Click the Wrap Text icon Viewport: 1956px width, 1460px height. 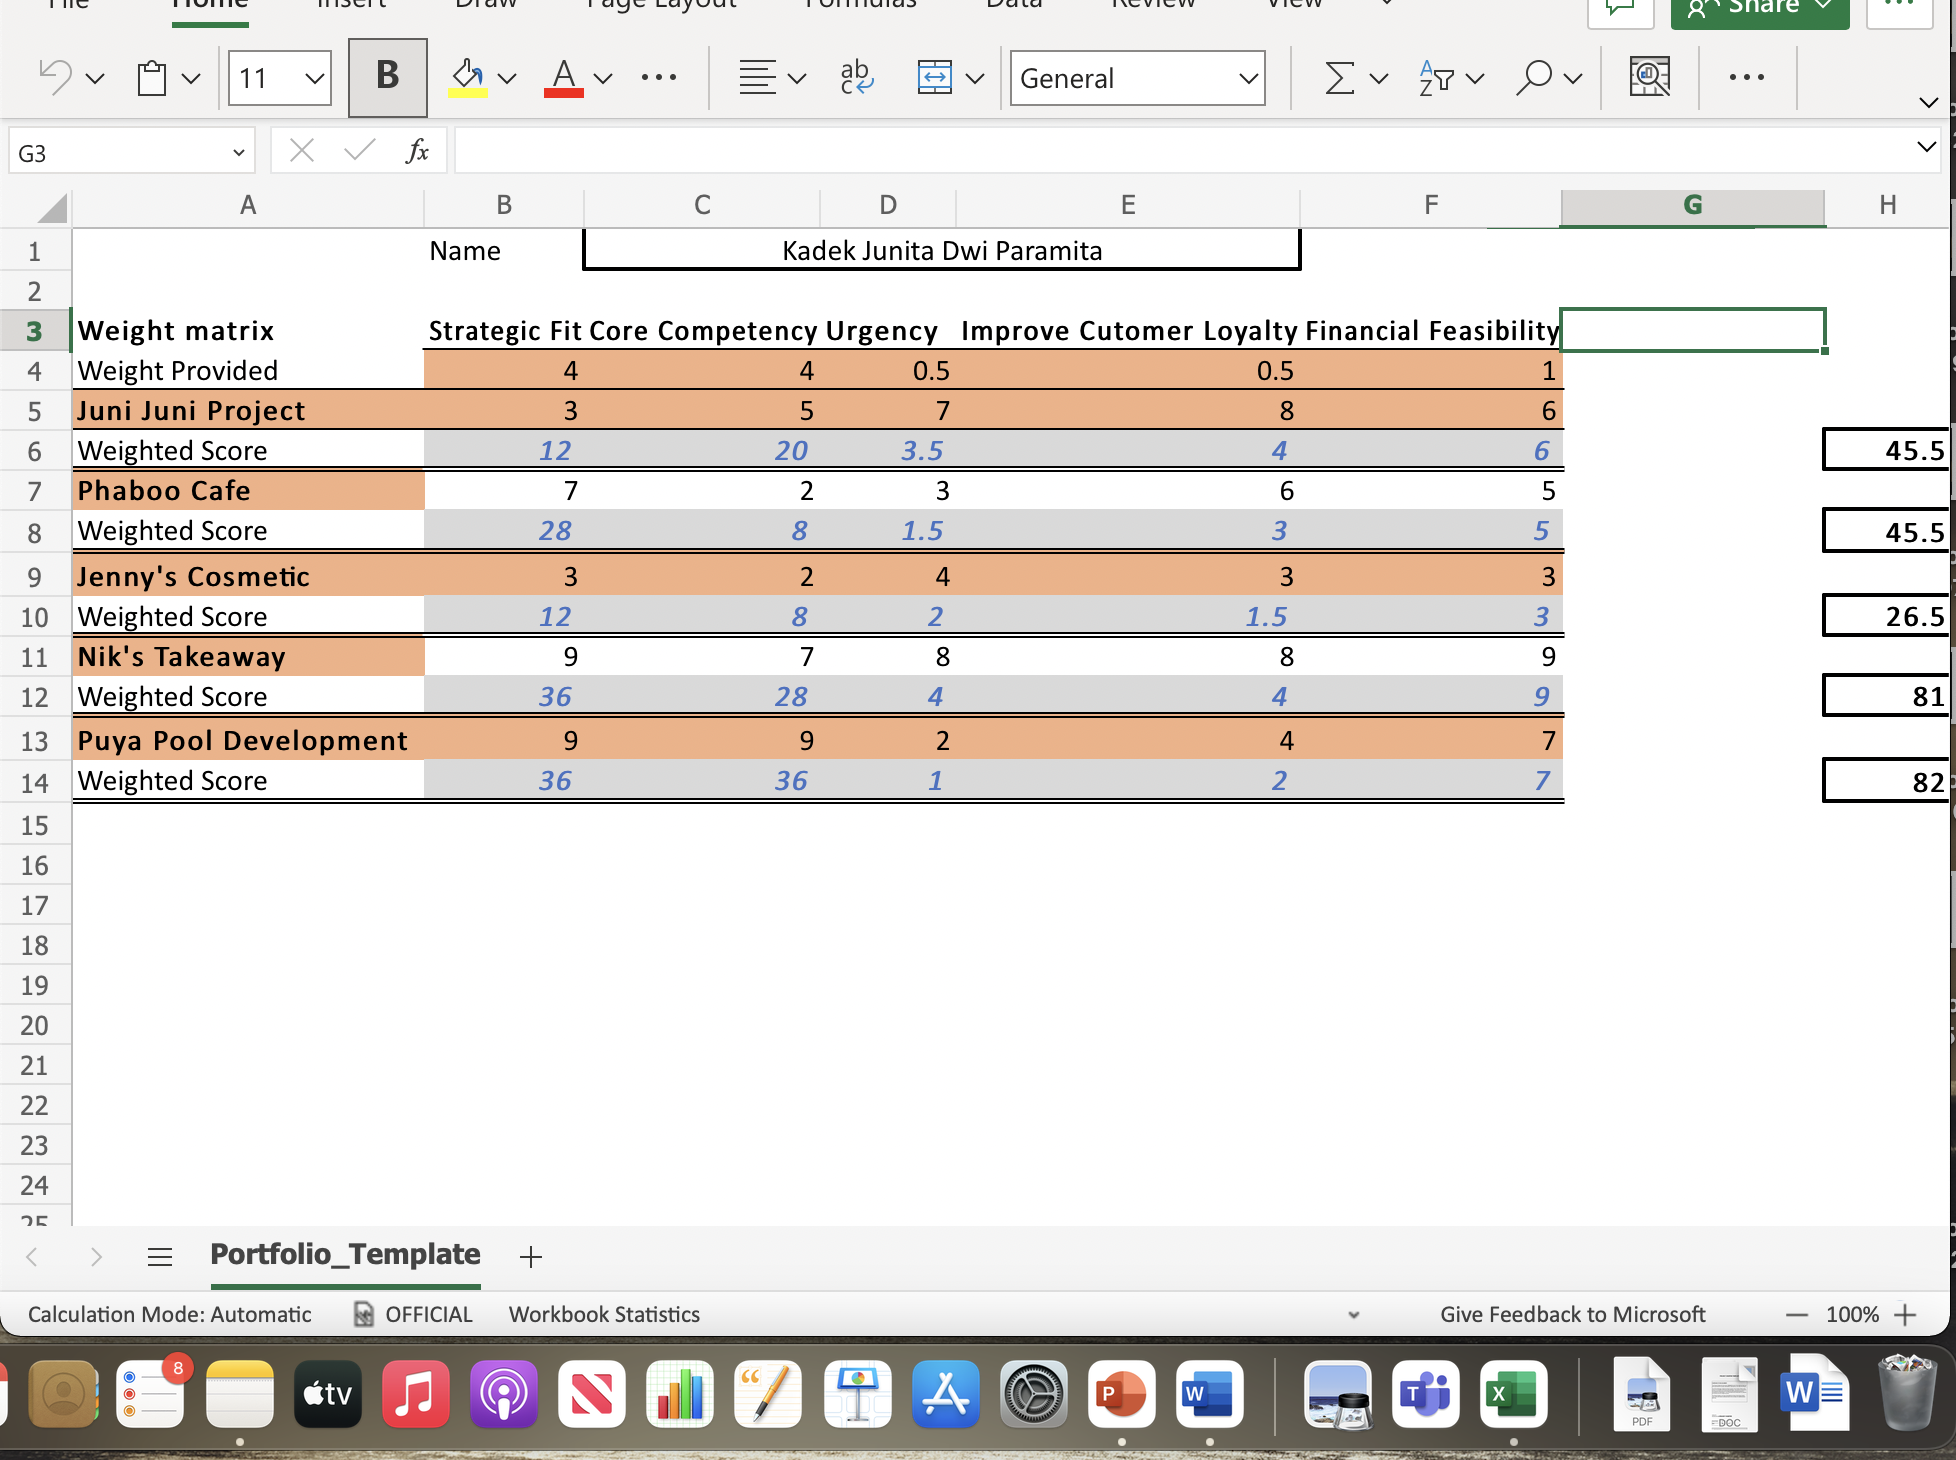(x=856, y=77)
